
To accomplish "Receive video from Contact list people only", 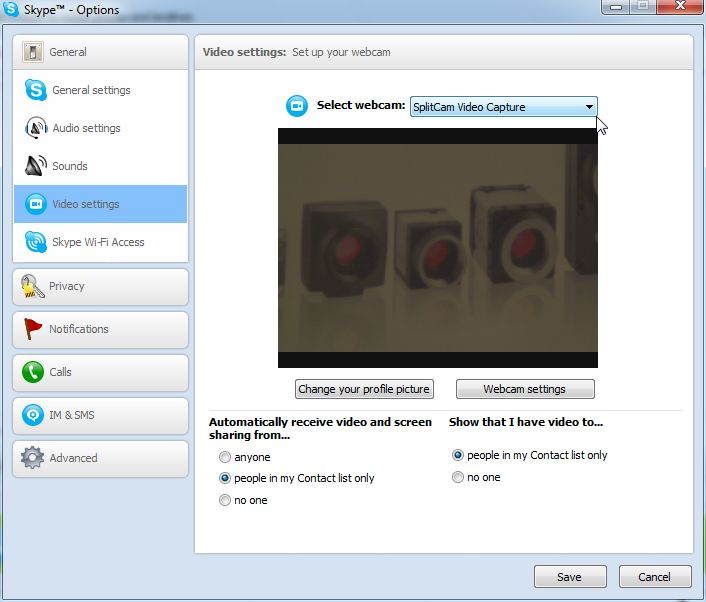I will click(225, 478).
